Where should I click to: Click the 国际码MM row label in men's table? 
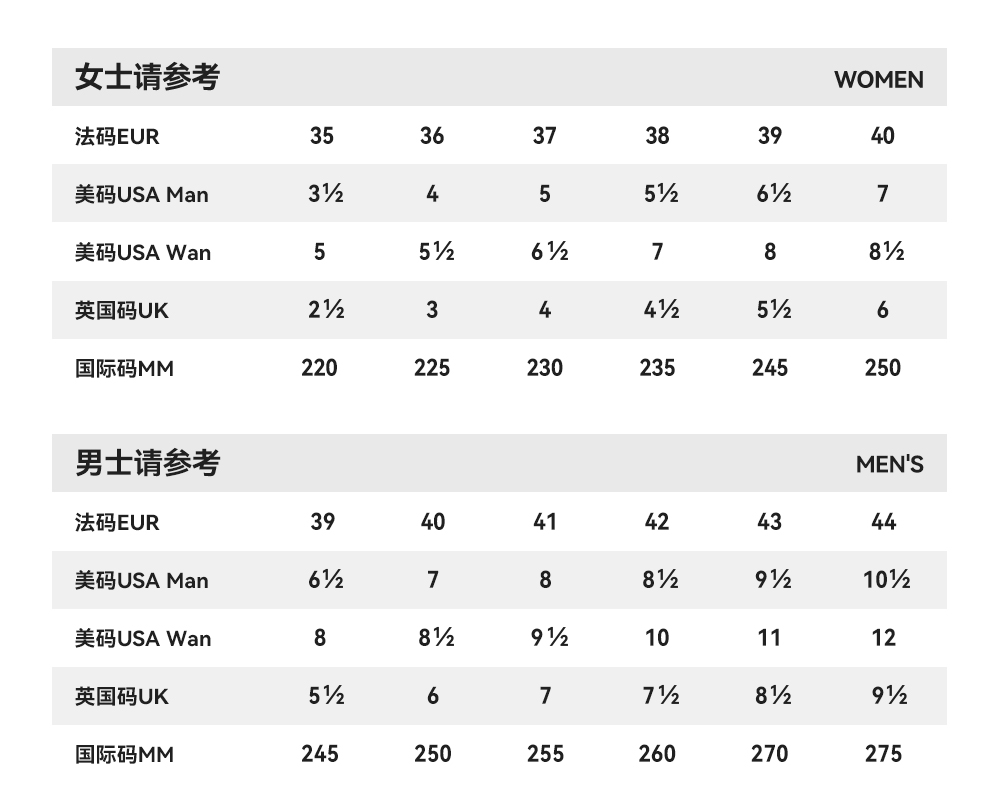[124, 755]
